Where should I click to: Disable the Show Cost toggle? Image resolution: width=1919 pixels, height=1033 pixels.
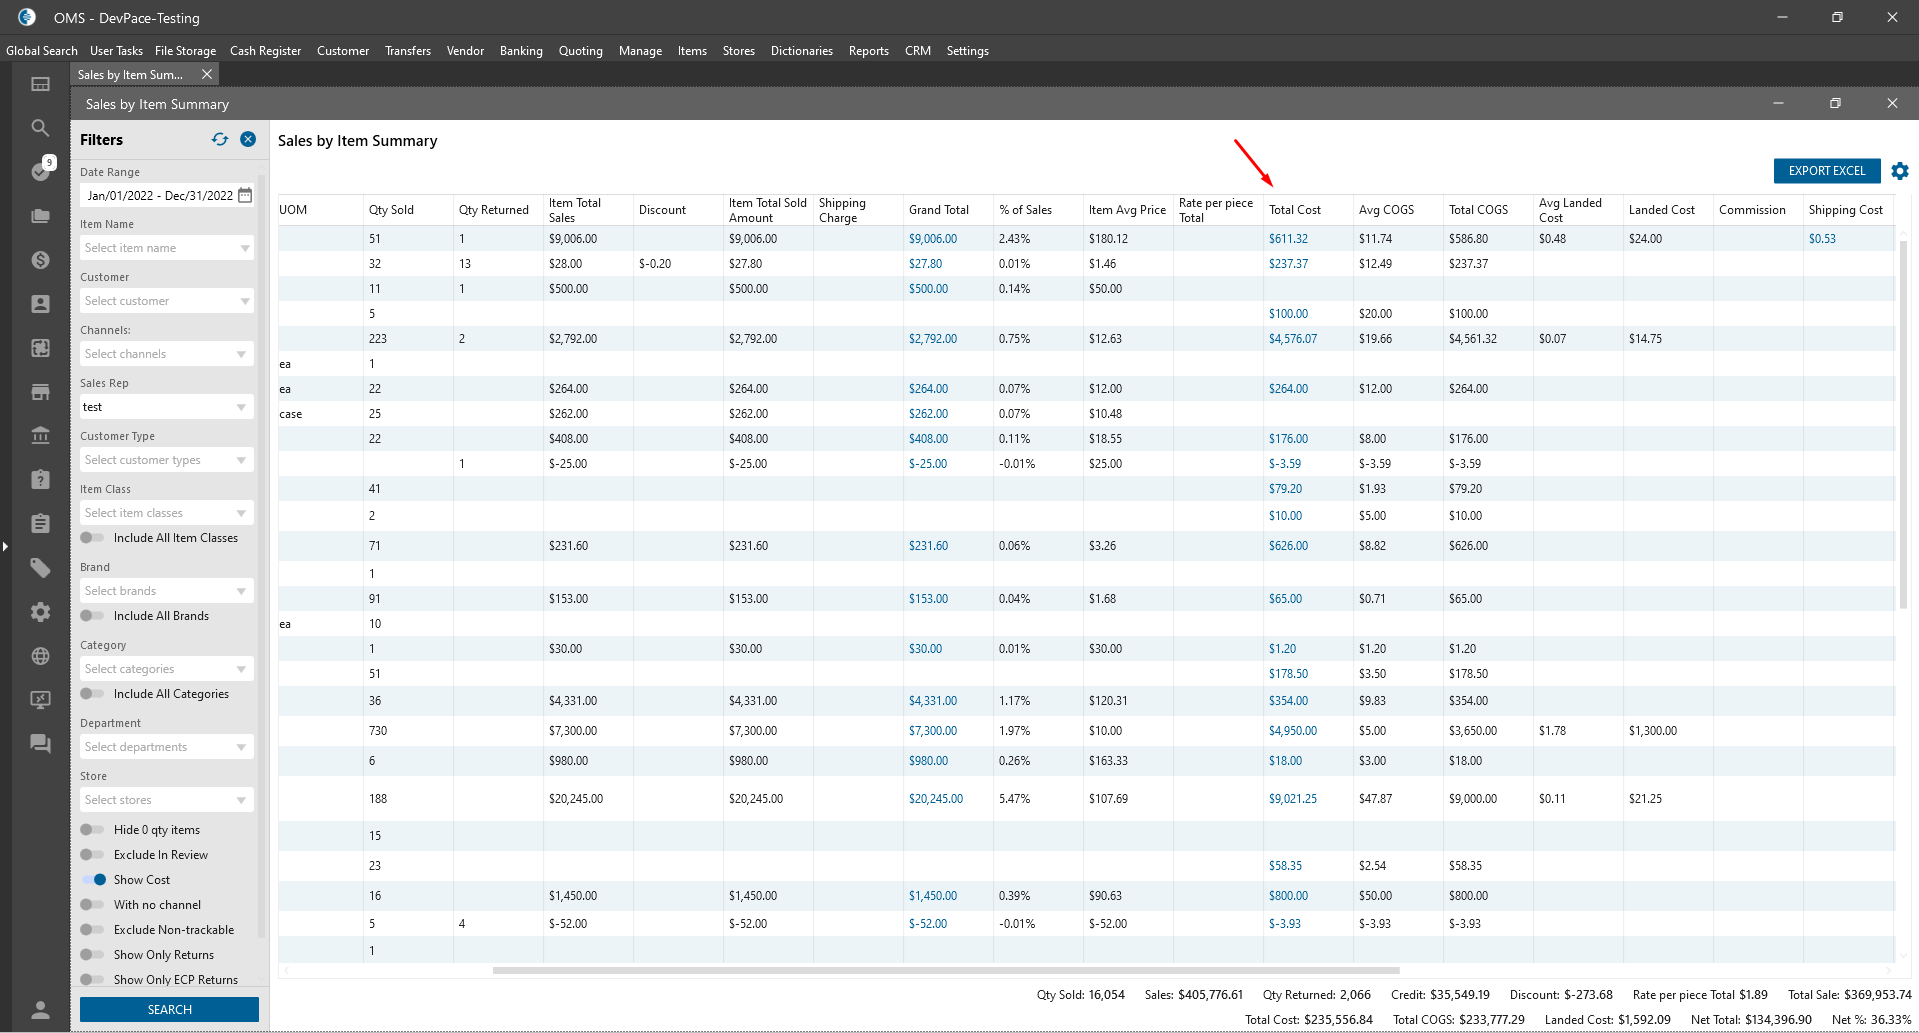coord(94,880)
